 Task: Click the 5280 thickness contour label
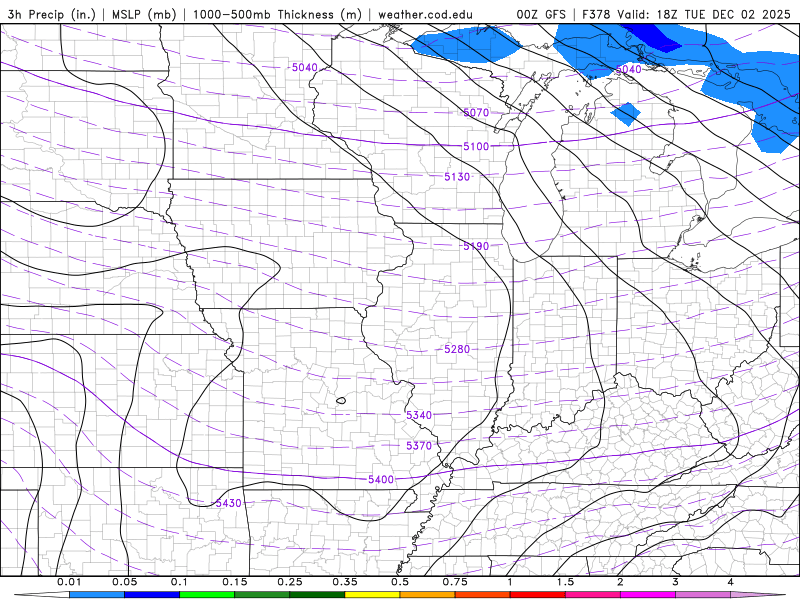tap(457, 349)
